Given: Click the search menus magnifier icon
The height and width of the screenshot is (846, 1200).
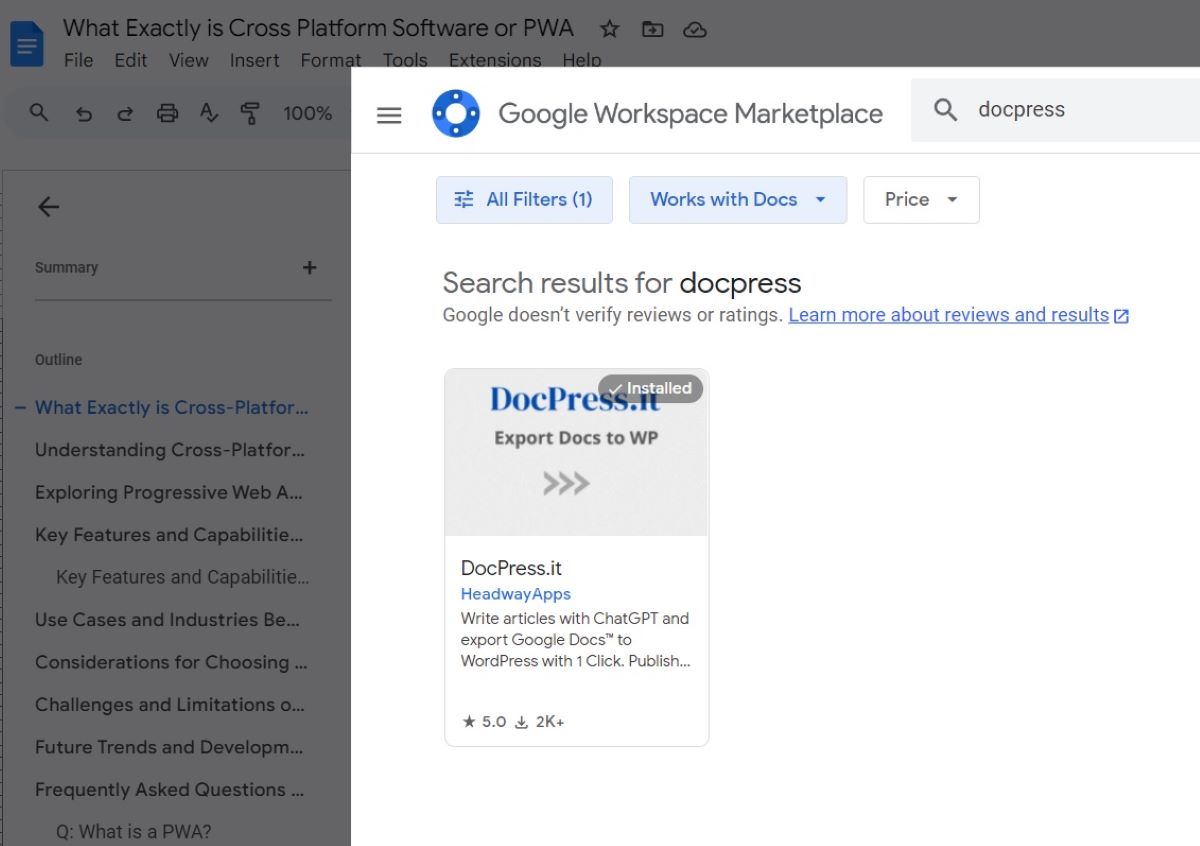Looking at the screenshot, I should (x=39, y=113).
